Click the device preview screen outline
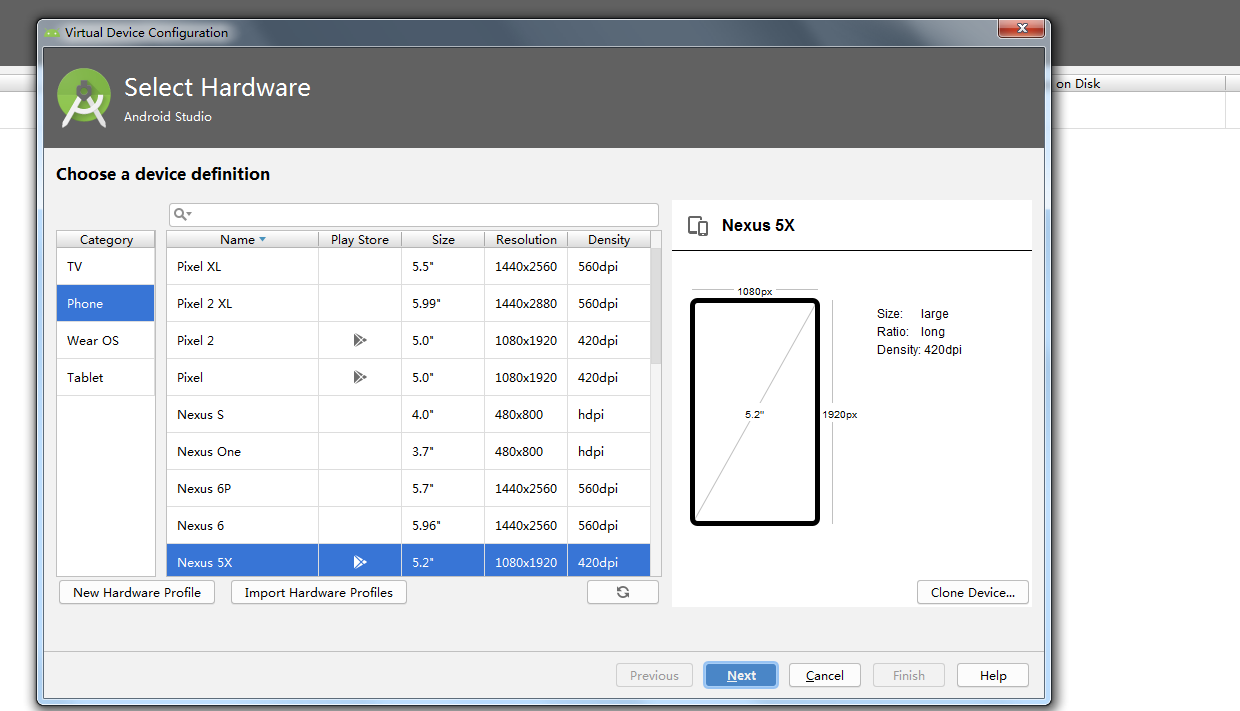Image resolution: width=1240 pixels, height=711 pixels. (755, 412)
